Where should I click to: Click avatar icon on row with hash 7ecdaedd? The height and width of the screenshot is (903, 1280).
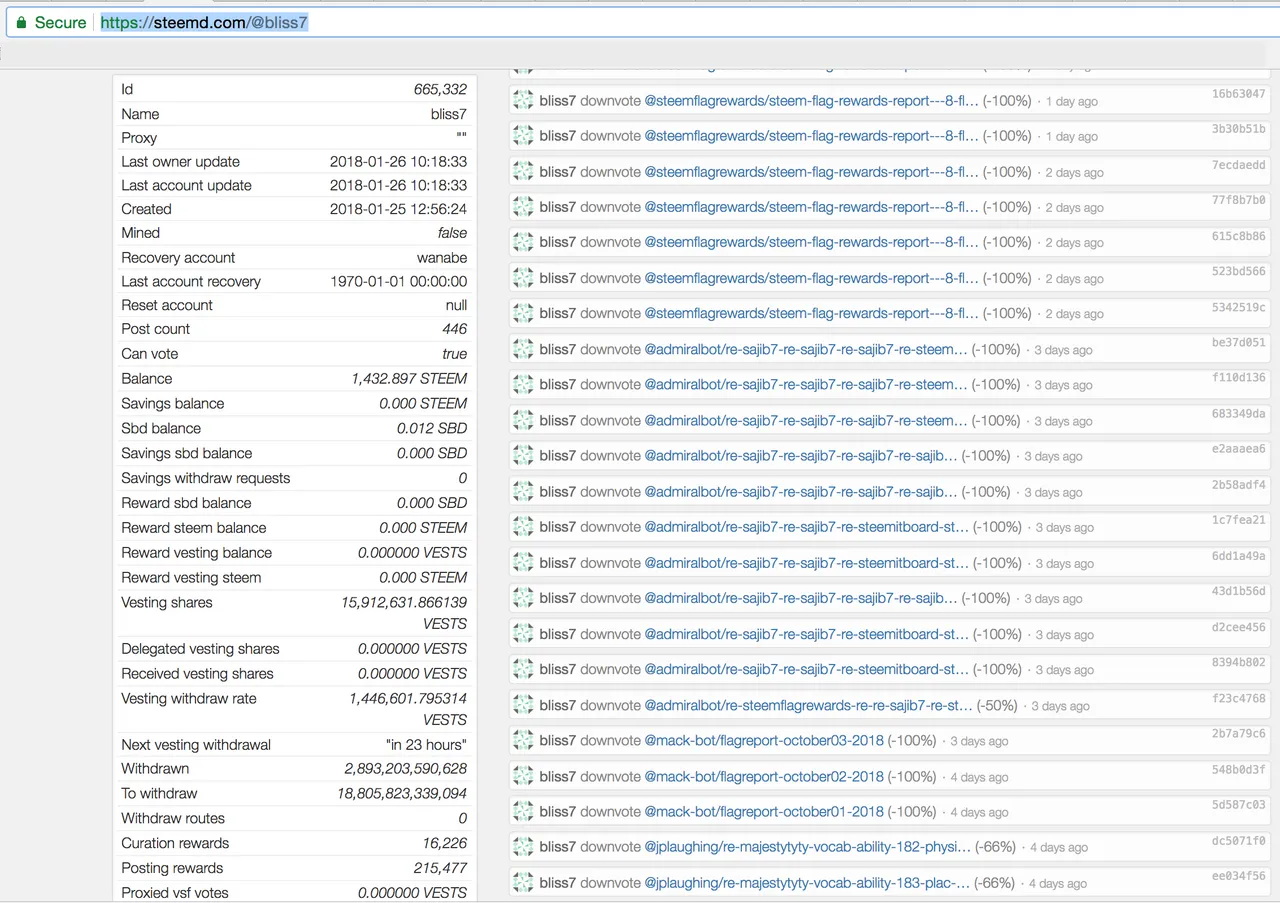(x=523, y=171)
